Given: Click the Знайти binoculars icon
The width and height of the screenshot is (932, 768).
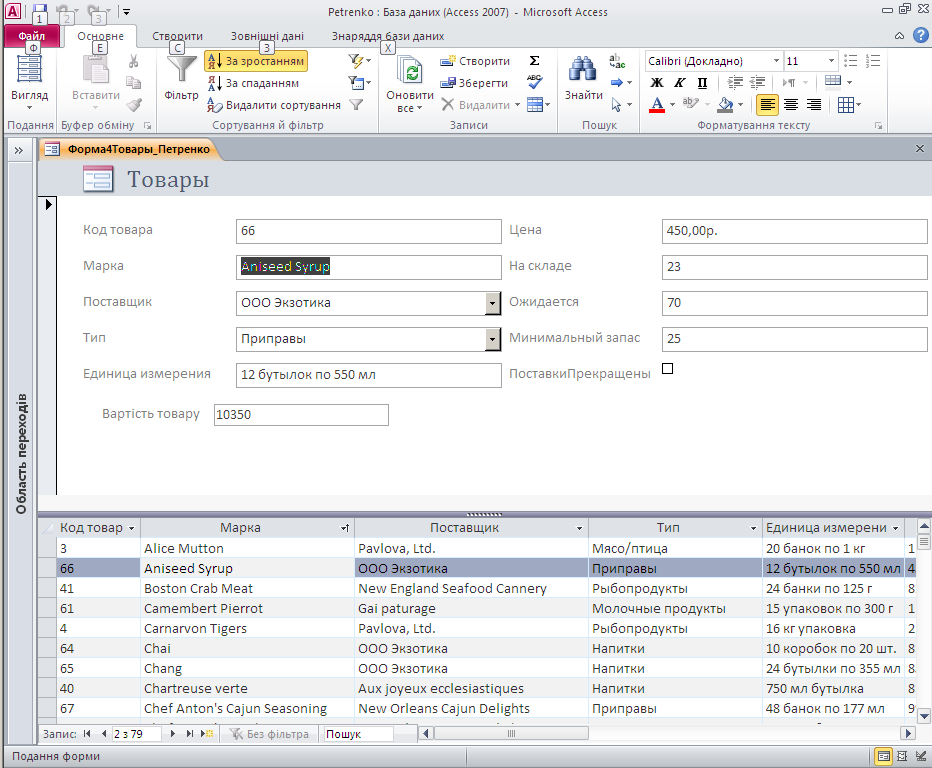Looking at the screenshot, I should point(583,70).
